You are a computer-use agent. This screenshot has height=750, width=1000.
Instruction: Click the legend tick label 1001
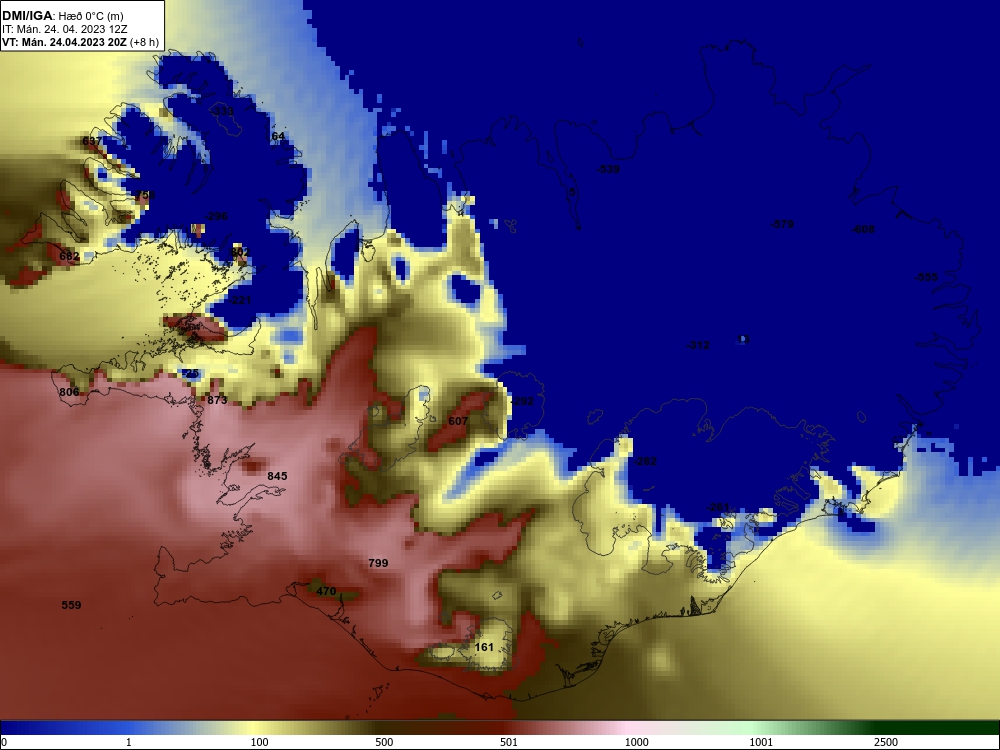(x=761, y=742)
